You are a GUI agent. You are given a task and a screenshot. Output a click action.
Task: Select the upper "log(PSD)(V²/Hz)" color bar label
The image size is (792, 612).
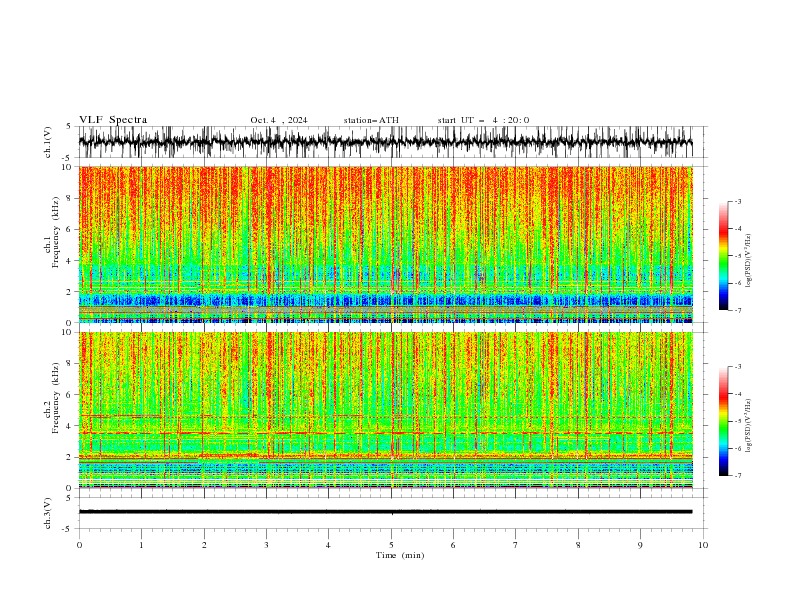tap(748, 261)
